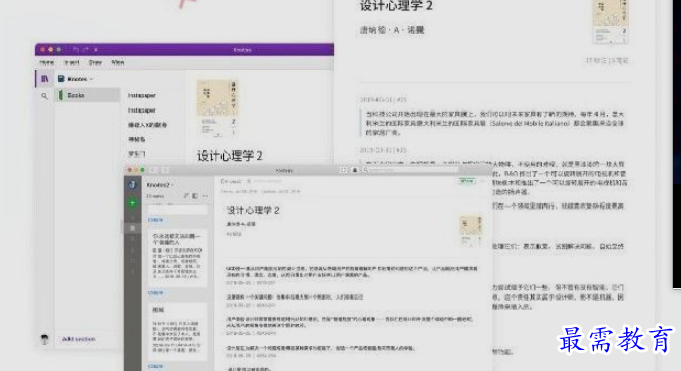Click book cover thumbnail at top right page
The width and height of the screenshot is (681, 371).
[x=610, y=22]
